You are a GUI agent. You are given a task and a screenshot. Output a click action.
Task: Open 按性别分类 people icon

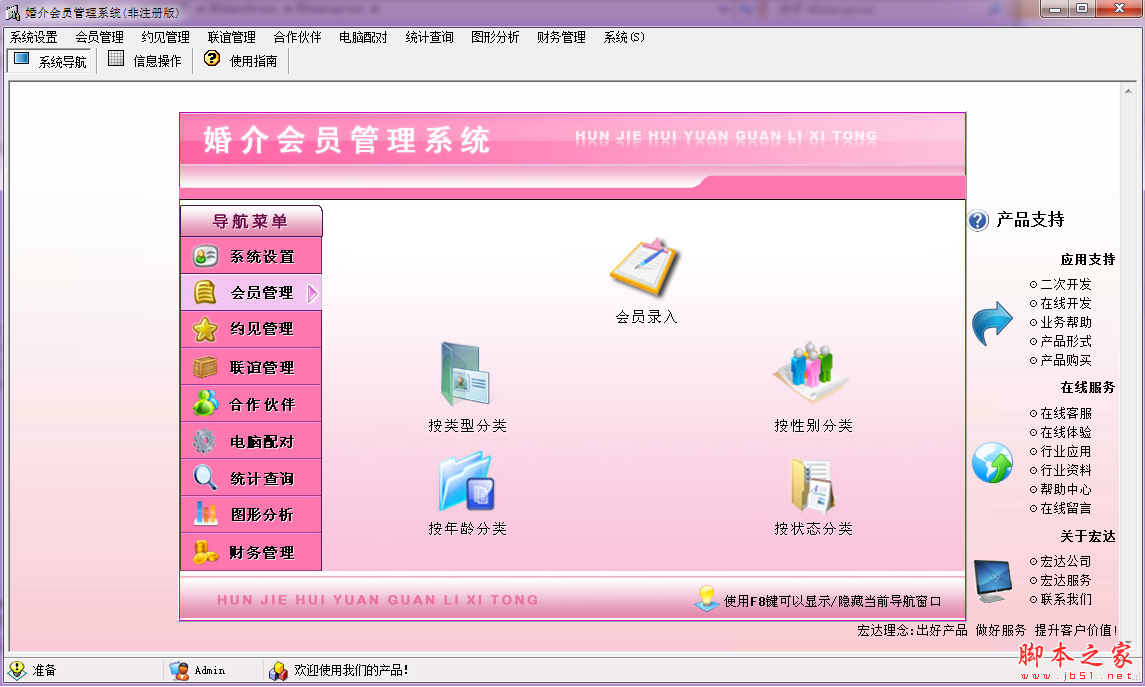[x=811, y=373]
